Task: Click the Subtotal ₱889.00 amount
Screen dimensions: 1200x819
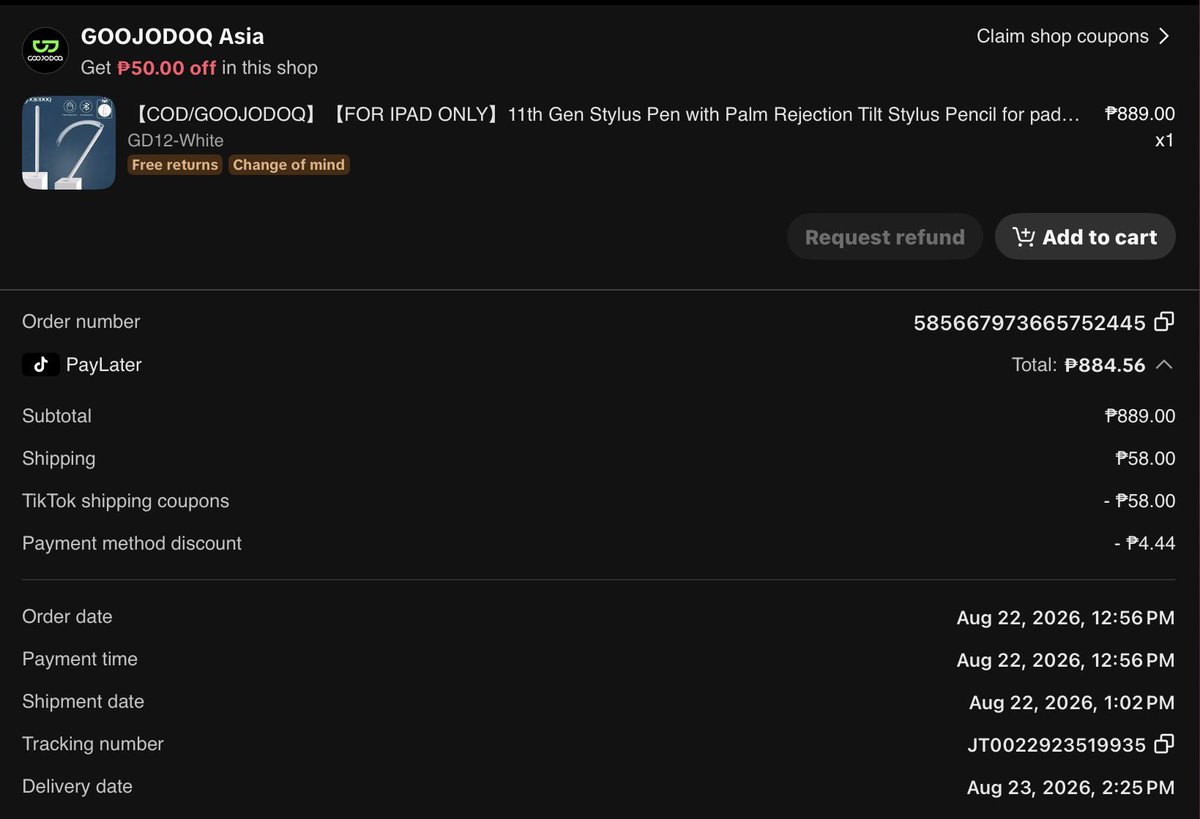Action: pyautogui.click(x=1140, y=416)
